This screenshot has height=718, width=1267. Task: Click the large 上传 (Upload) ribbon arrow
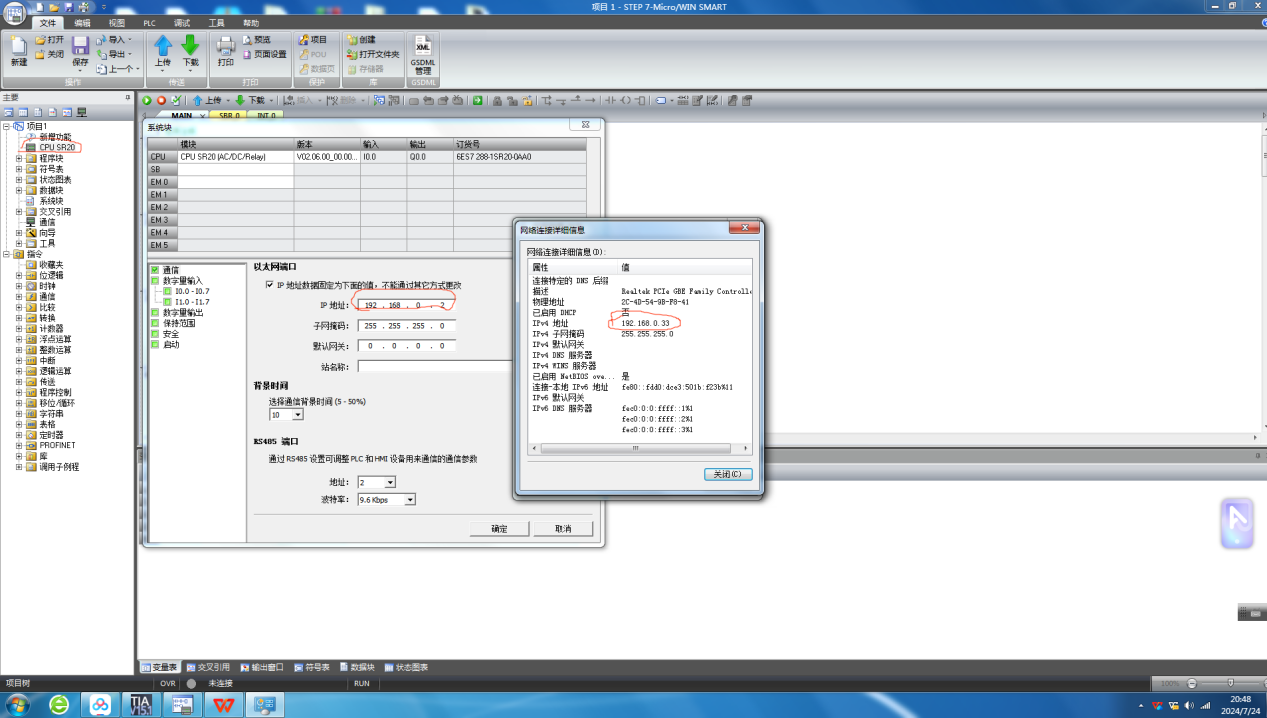coord(163,51)
